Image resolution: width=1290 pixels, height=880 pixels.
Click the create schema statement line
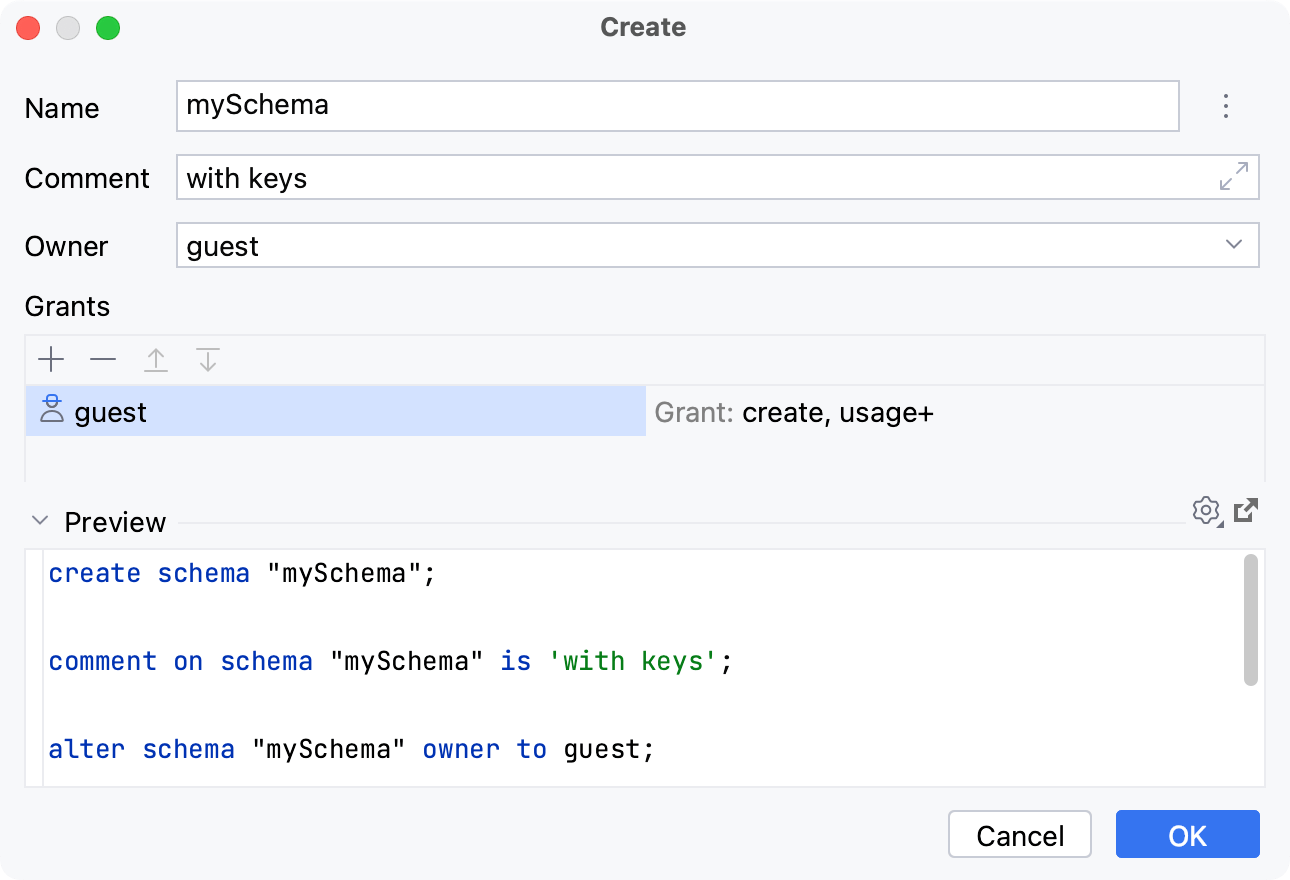(x=240, y=573)
